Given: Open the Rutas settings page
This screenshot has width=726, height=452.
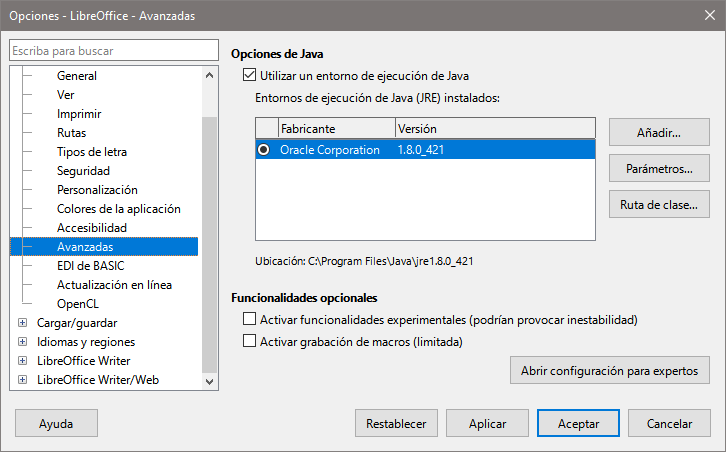Looking at the screenshot, I should tap(71, 133).
